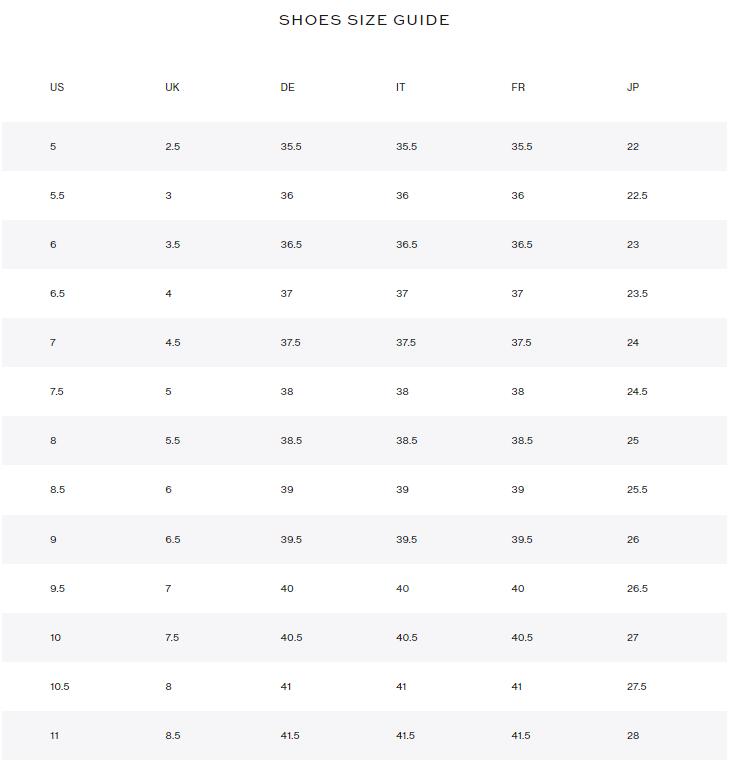Select UK size 8.5 cell
731x766 pixels.
point(172,736)
